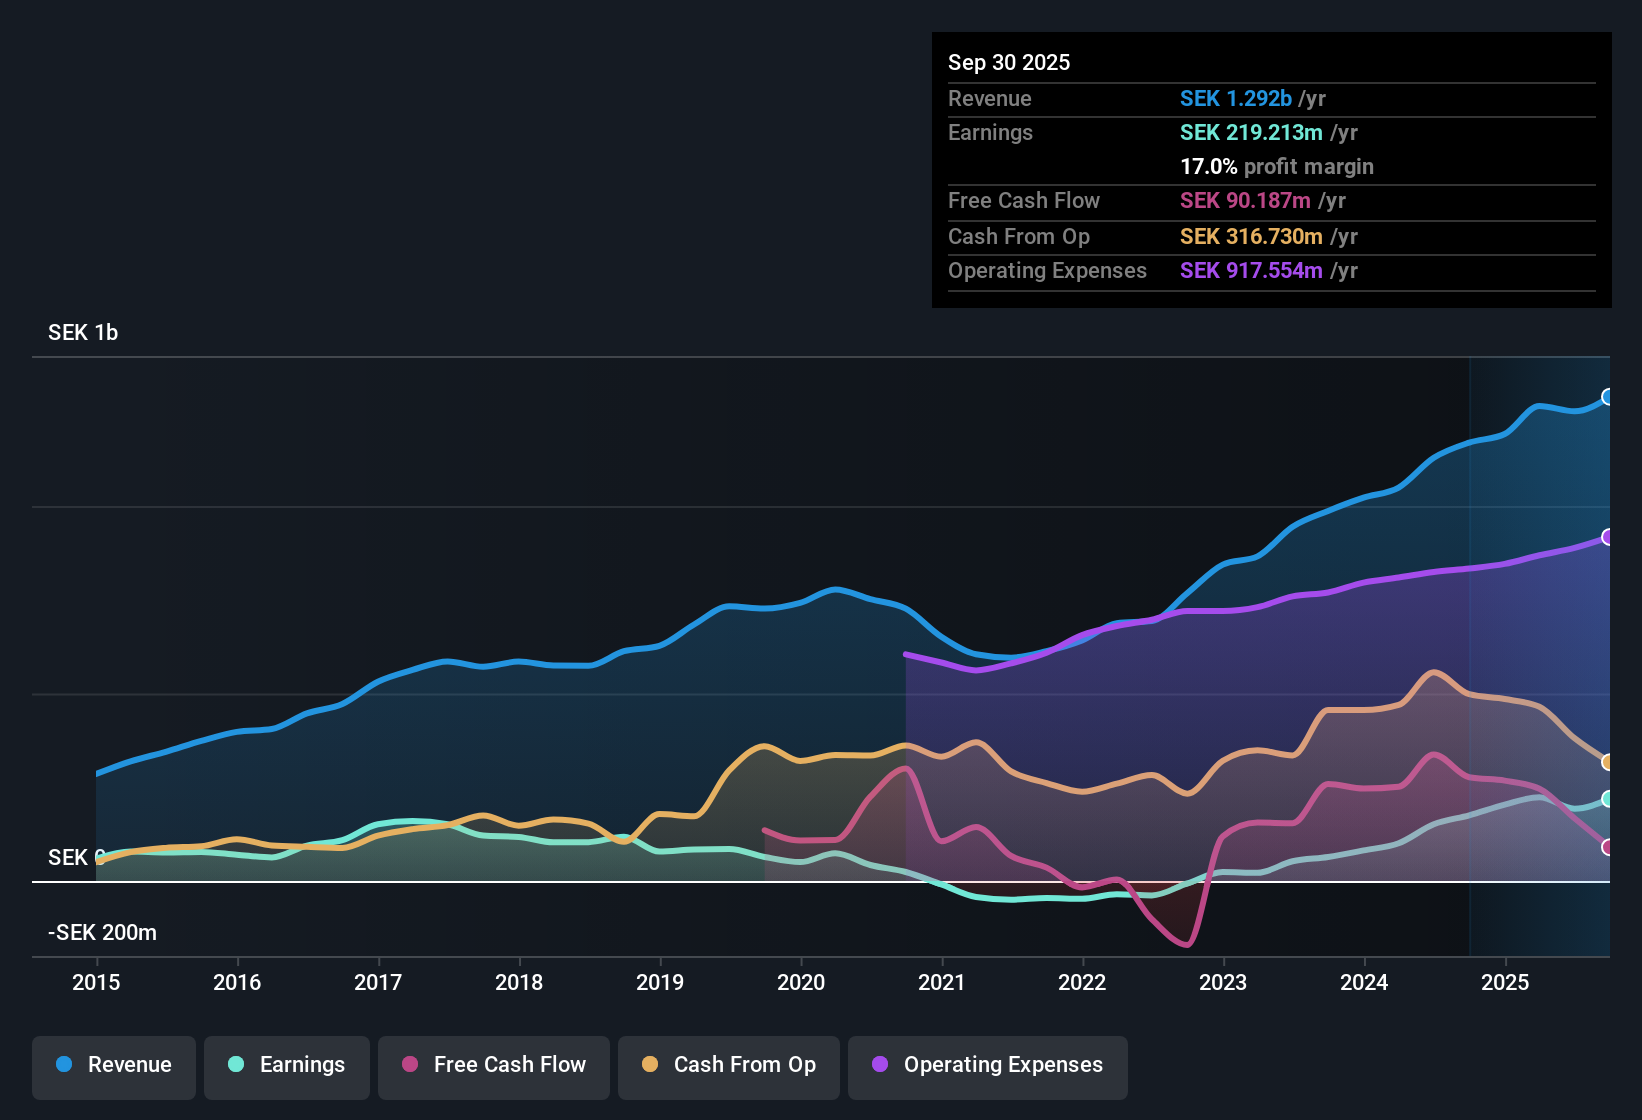1642x1120 pixels.
Task: Click the pink Free Cash Flow dot icon
Action: pyautogui.click(x=409, y=1065)
